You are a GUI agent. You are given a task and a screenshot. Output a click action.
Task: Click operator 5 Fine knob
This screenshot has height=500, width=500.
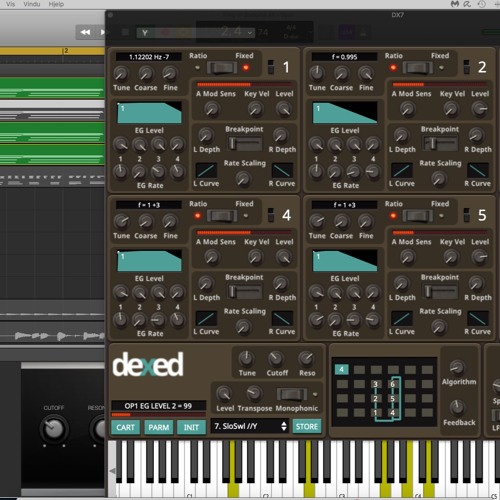tap(366, 222)
